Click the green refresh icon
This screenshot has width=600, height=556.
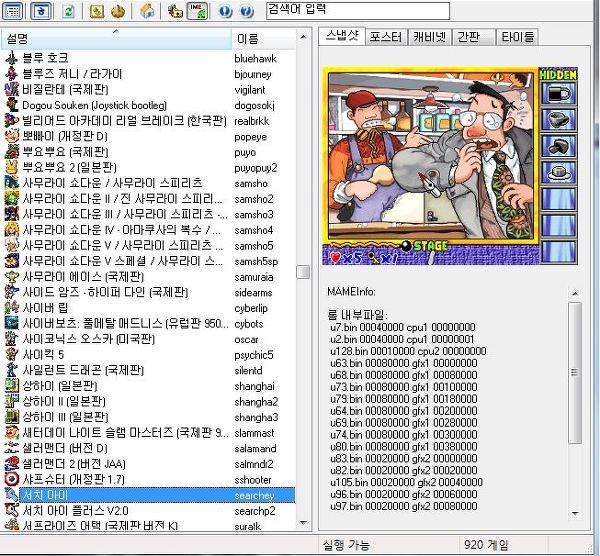click(x=68, y=11)
